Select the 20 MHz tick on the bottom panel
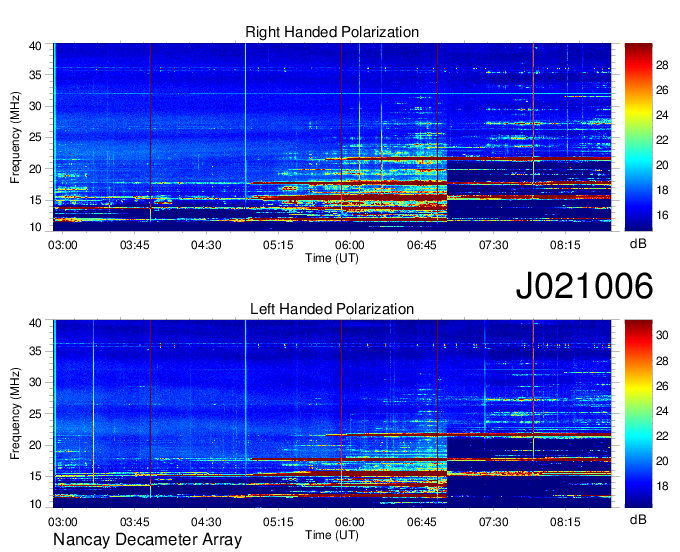Screen dimensions: 680x552 pyautogui.click(x=35, y=445)
